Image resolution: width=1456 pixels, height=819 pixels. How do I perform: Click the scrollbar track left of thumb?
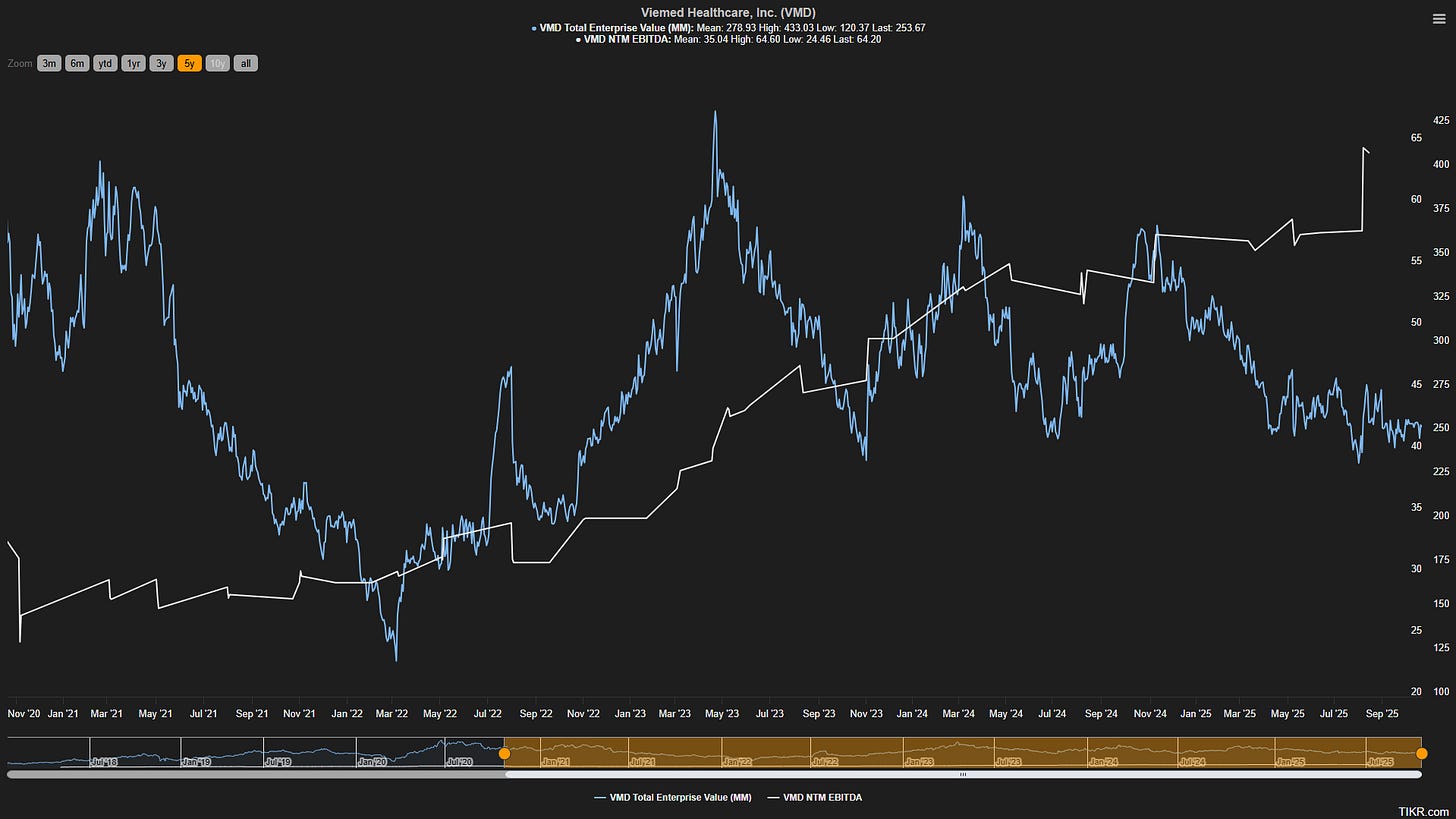click(x=256, y=774)
